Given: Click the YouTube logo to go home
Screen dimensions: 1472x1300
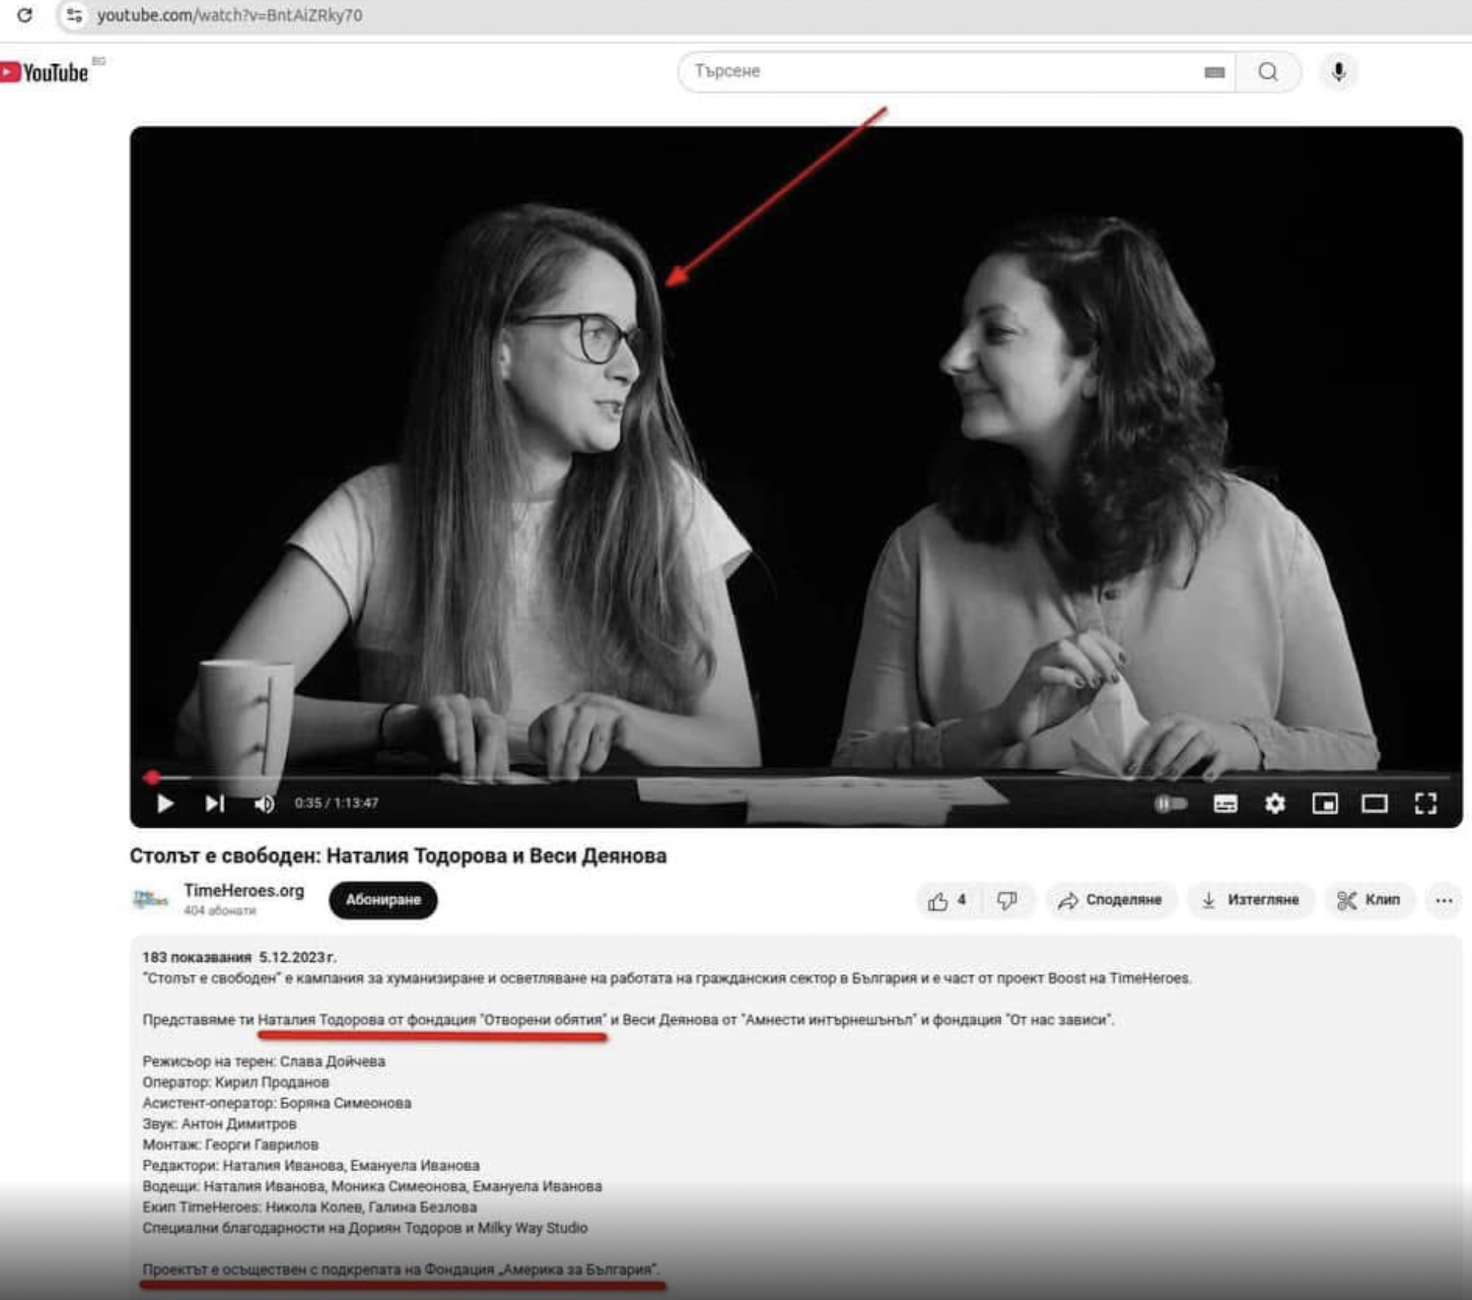Looking at the screenshot, I should coord(45,72).
